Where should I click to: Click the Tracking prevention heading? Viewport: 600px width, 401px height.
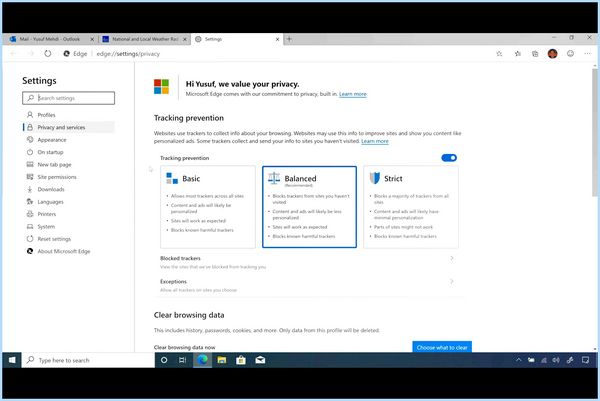189,118
